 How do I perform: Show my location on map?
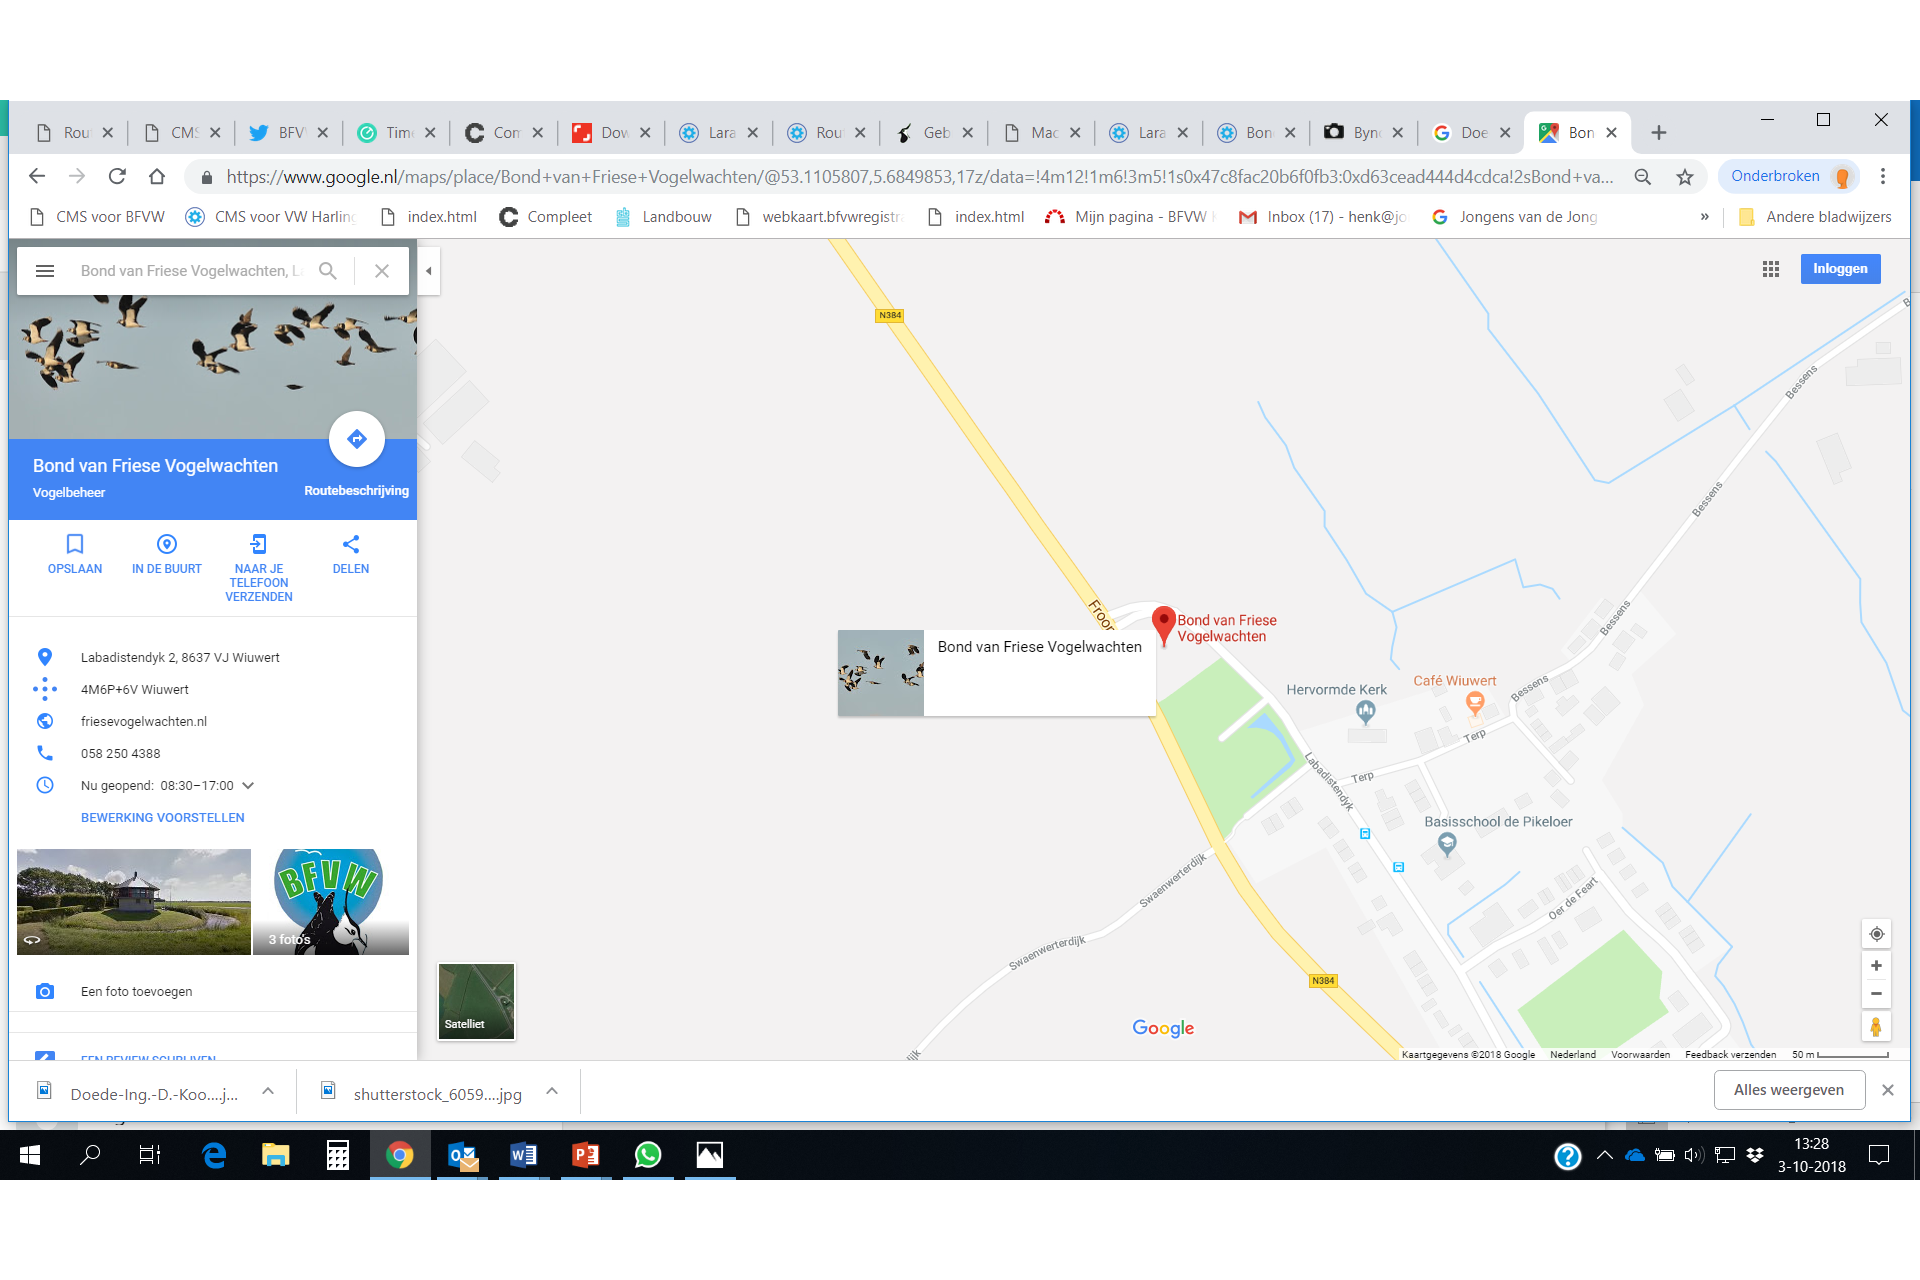point(1877,934)
